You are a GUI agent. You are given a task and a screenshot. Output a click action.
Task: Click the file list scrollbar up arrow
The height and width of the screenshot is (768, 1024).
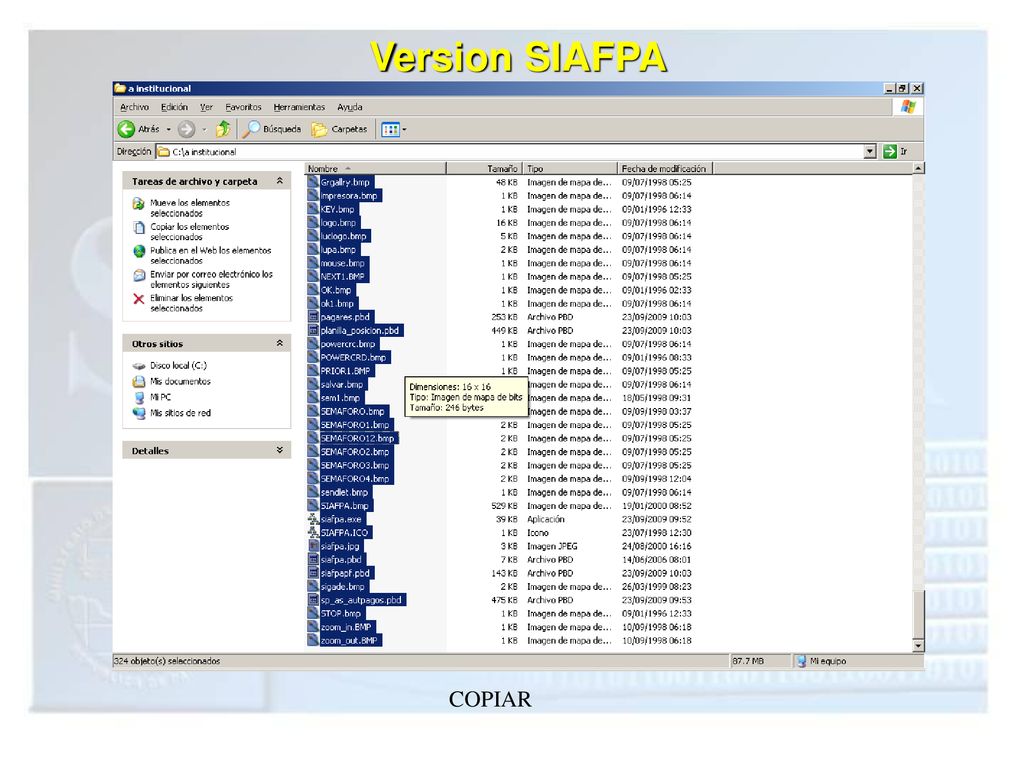(x=918, y=168)
